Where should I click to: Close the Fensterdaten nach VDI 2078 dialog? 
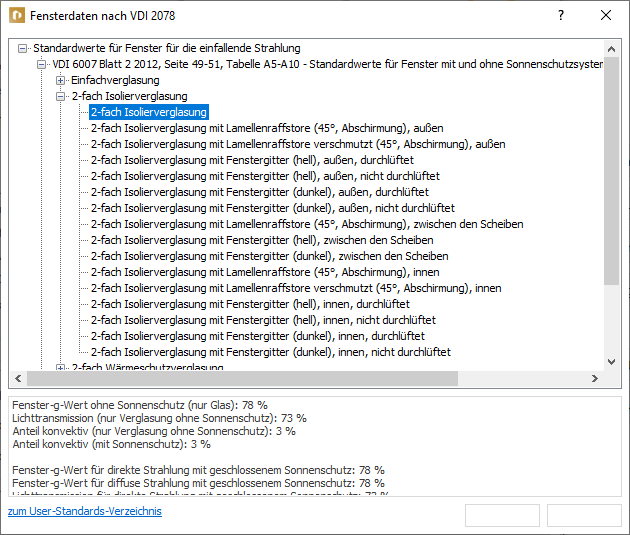606,16
